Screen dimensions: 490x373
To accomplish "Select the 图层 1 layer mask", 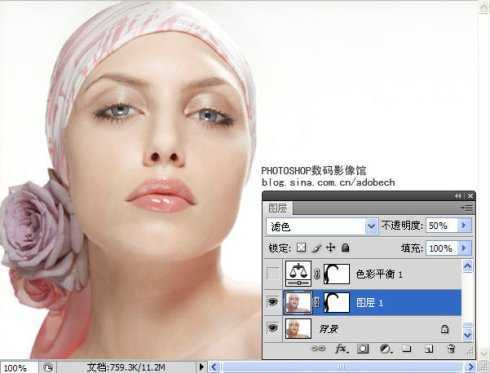I will tap(337, 302).
